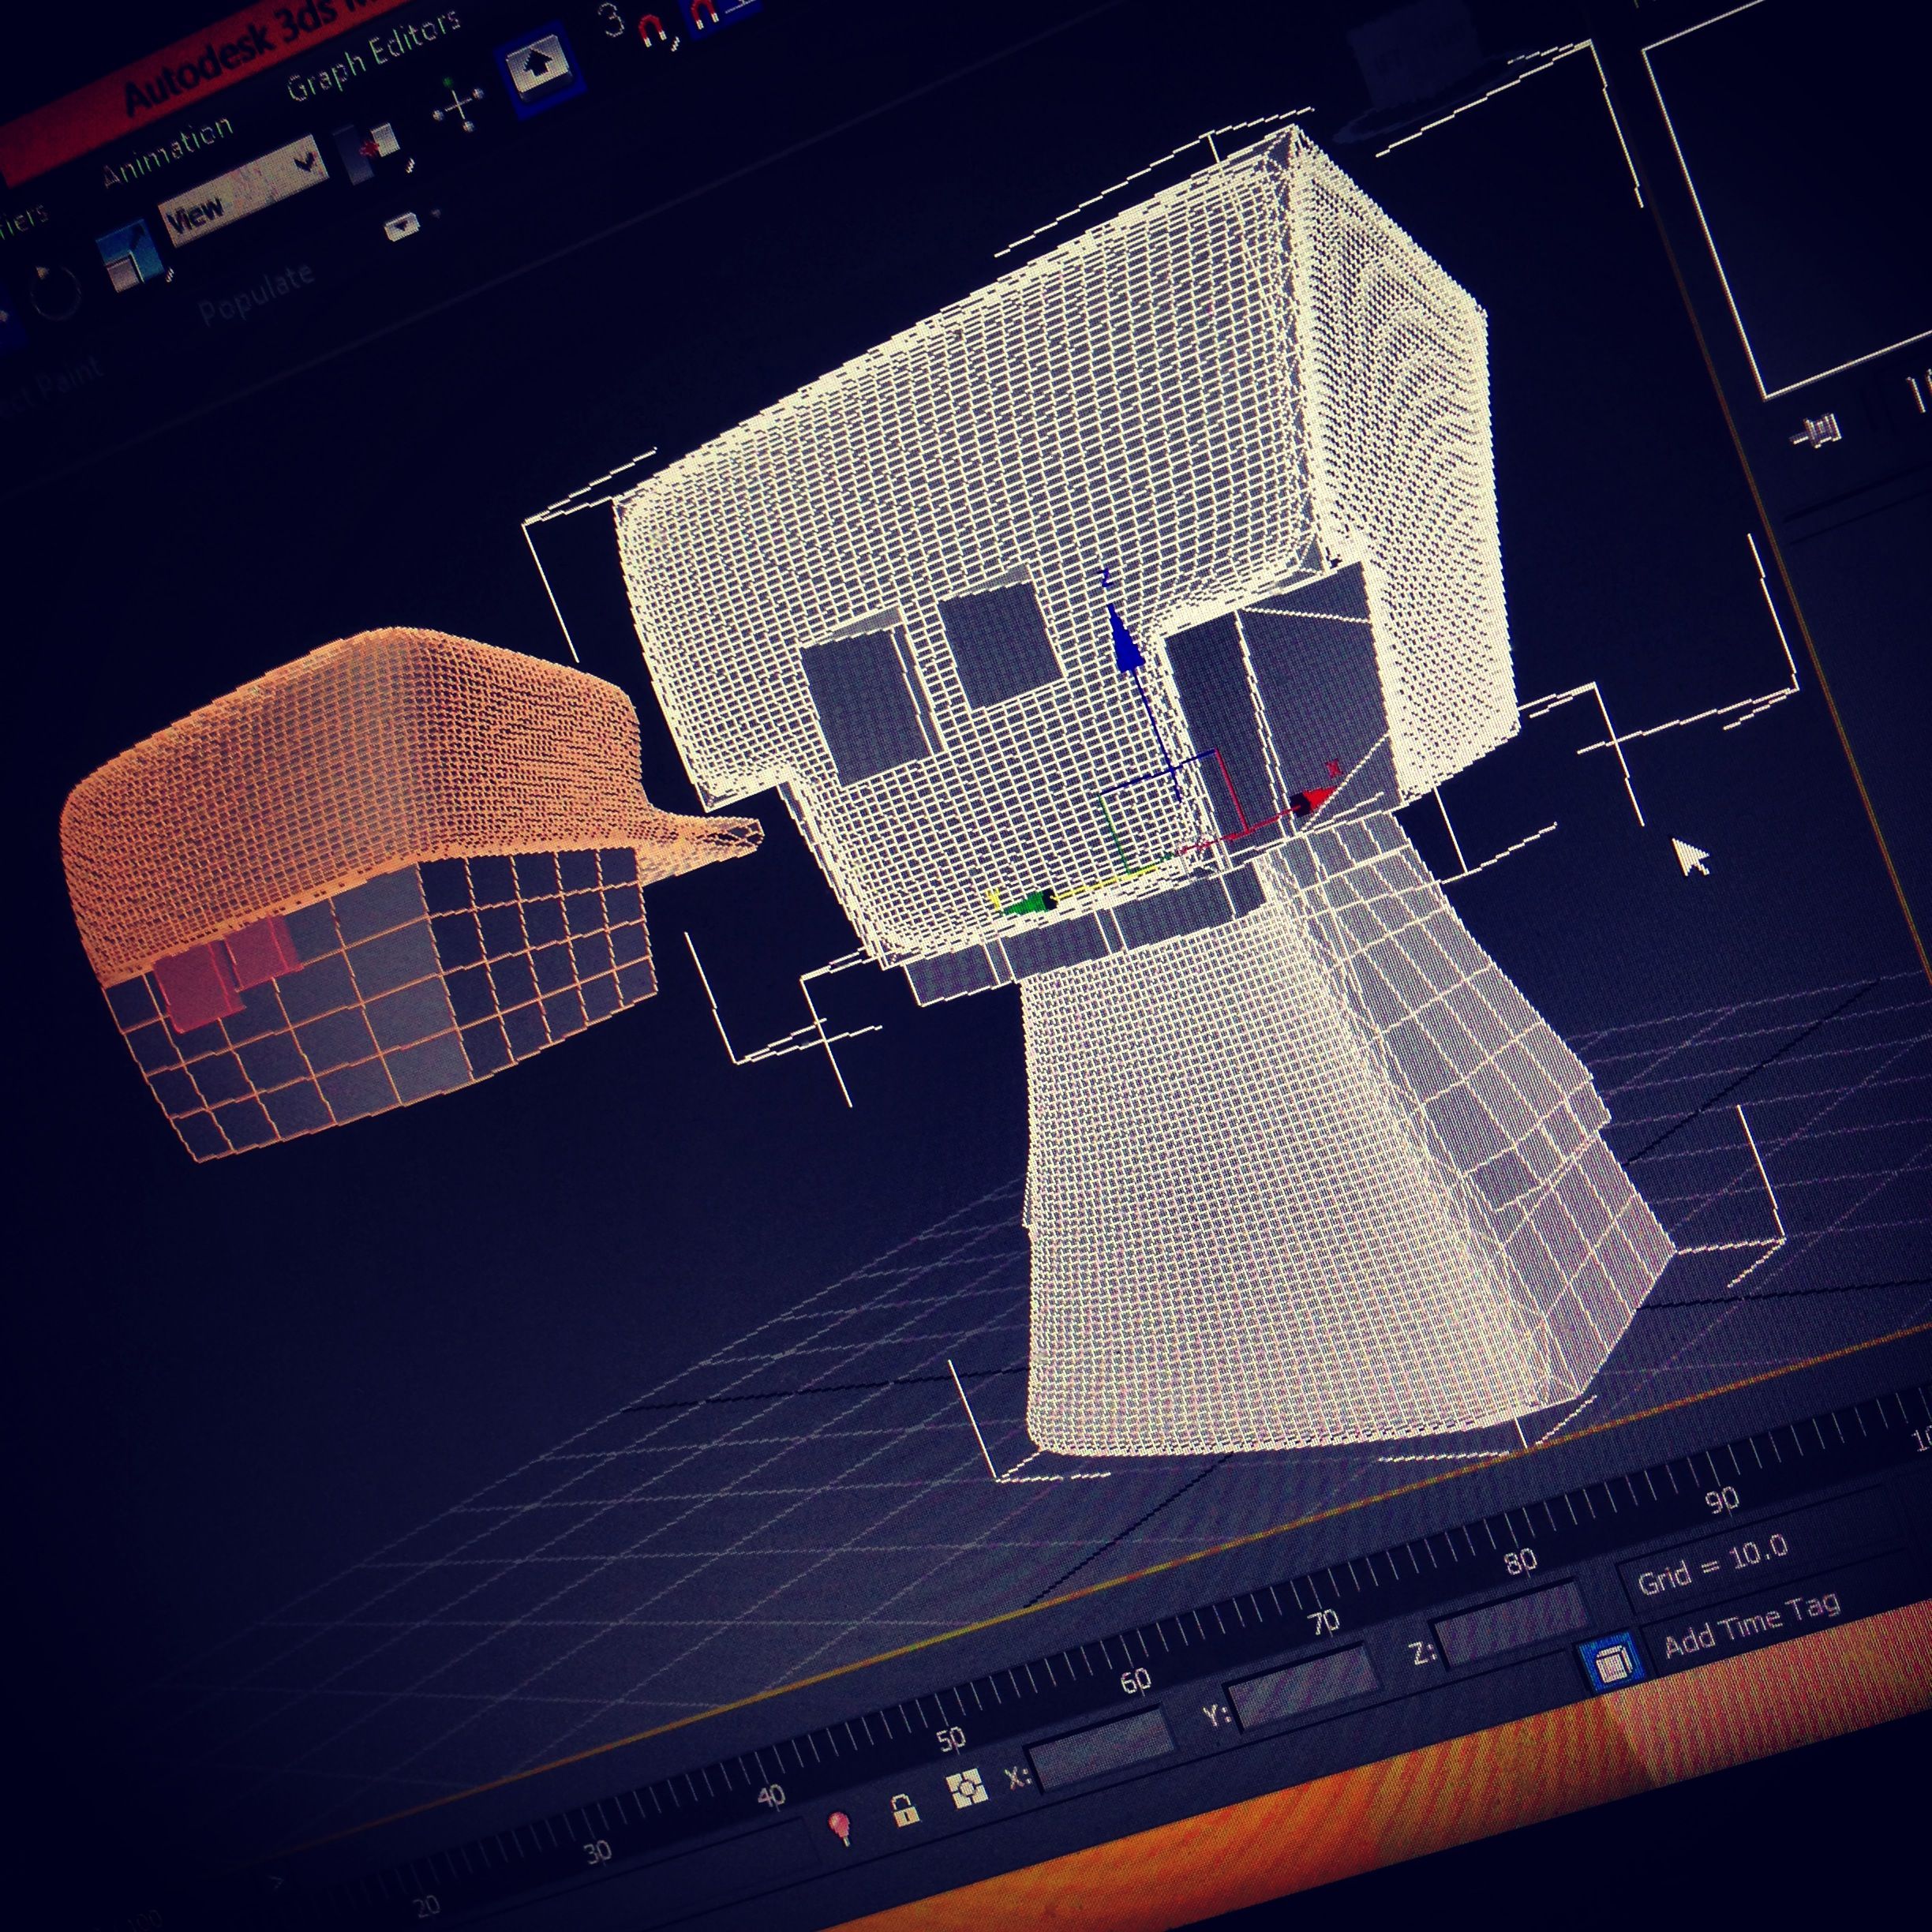Click the Grid = 10.0 status text
This screenshot has width=1932, height=1932.
pyautogui.click(x=1712, y=1567)
